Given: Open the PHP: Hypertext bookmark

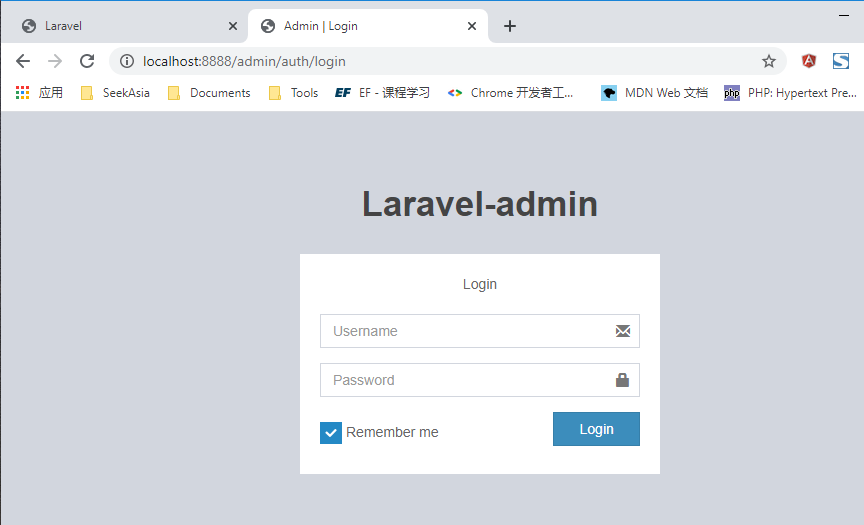Looking at the screenshot, I should 791,93.
